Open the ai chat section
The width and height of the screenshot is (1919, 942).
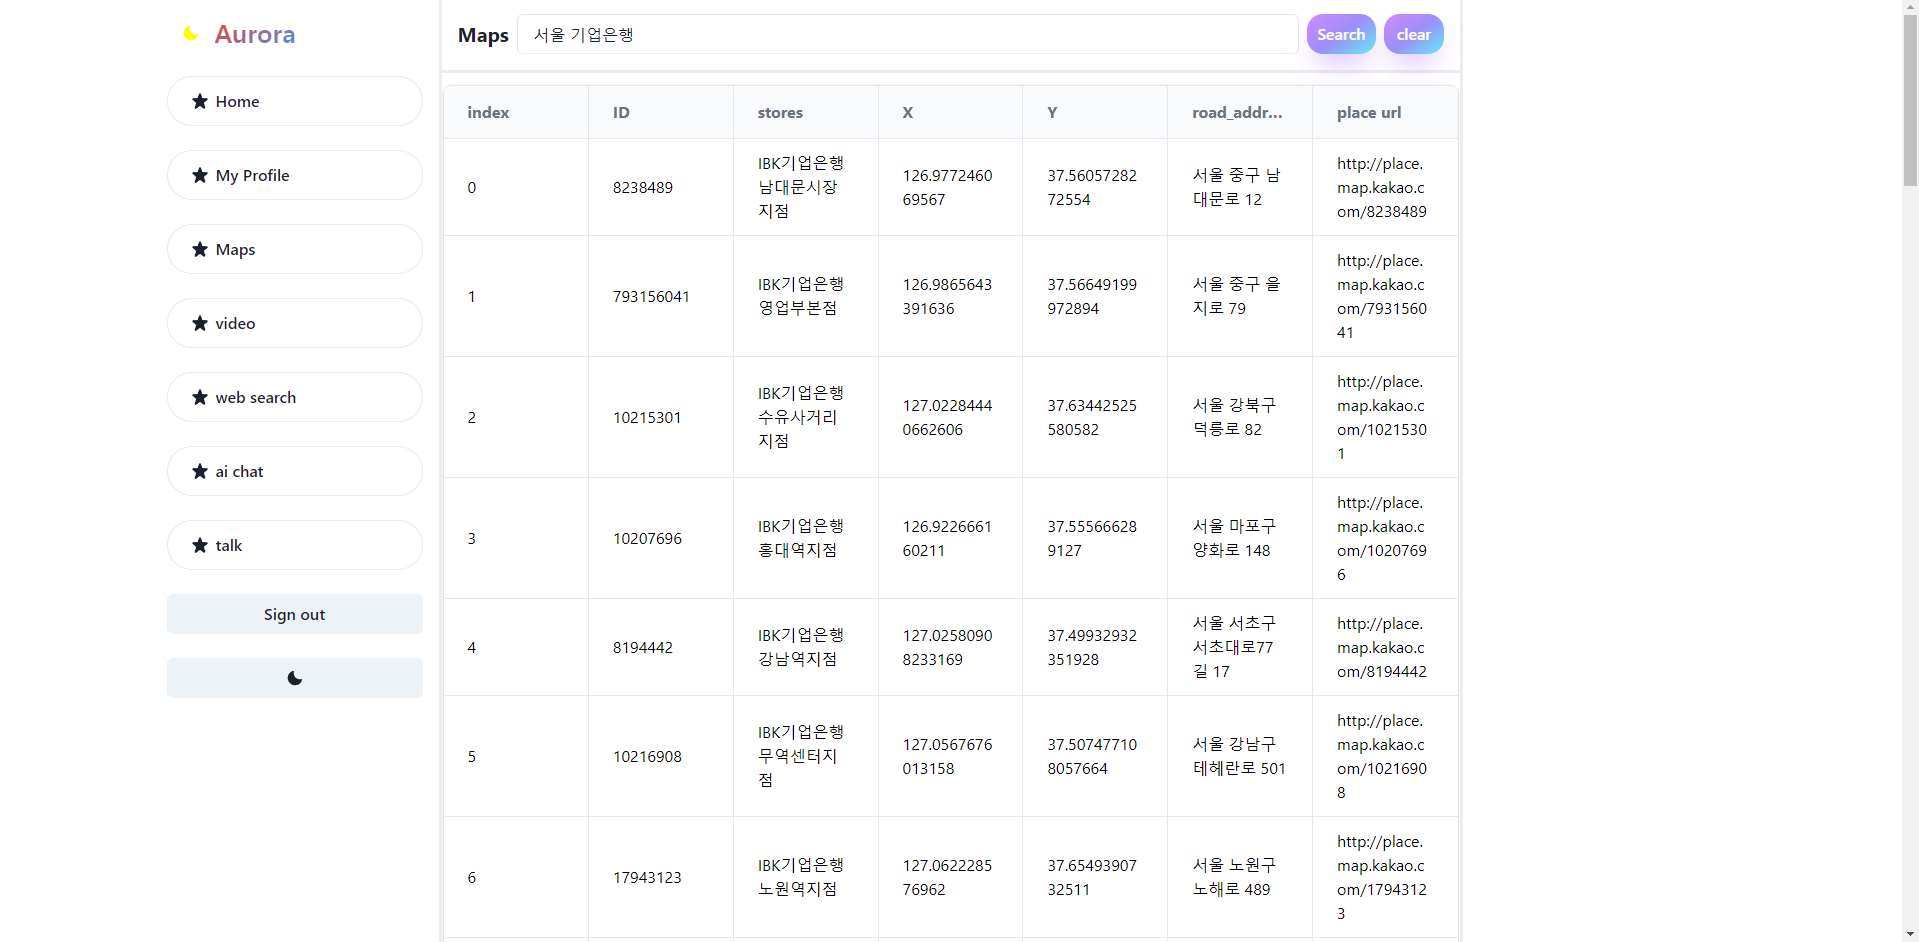point(295,471)
